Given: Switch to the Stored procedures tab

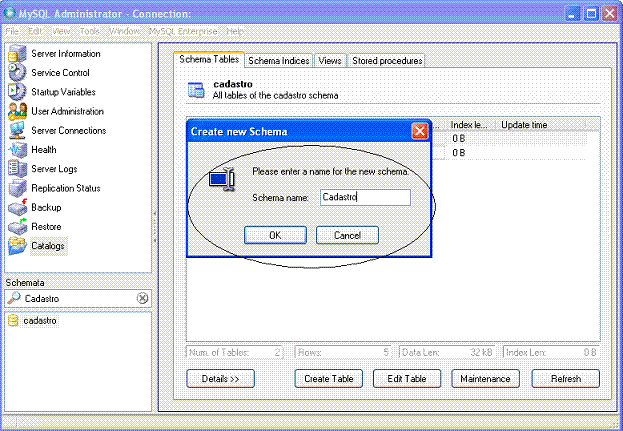Looking at the screenshot, I should click(x=387, y=61).
